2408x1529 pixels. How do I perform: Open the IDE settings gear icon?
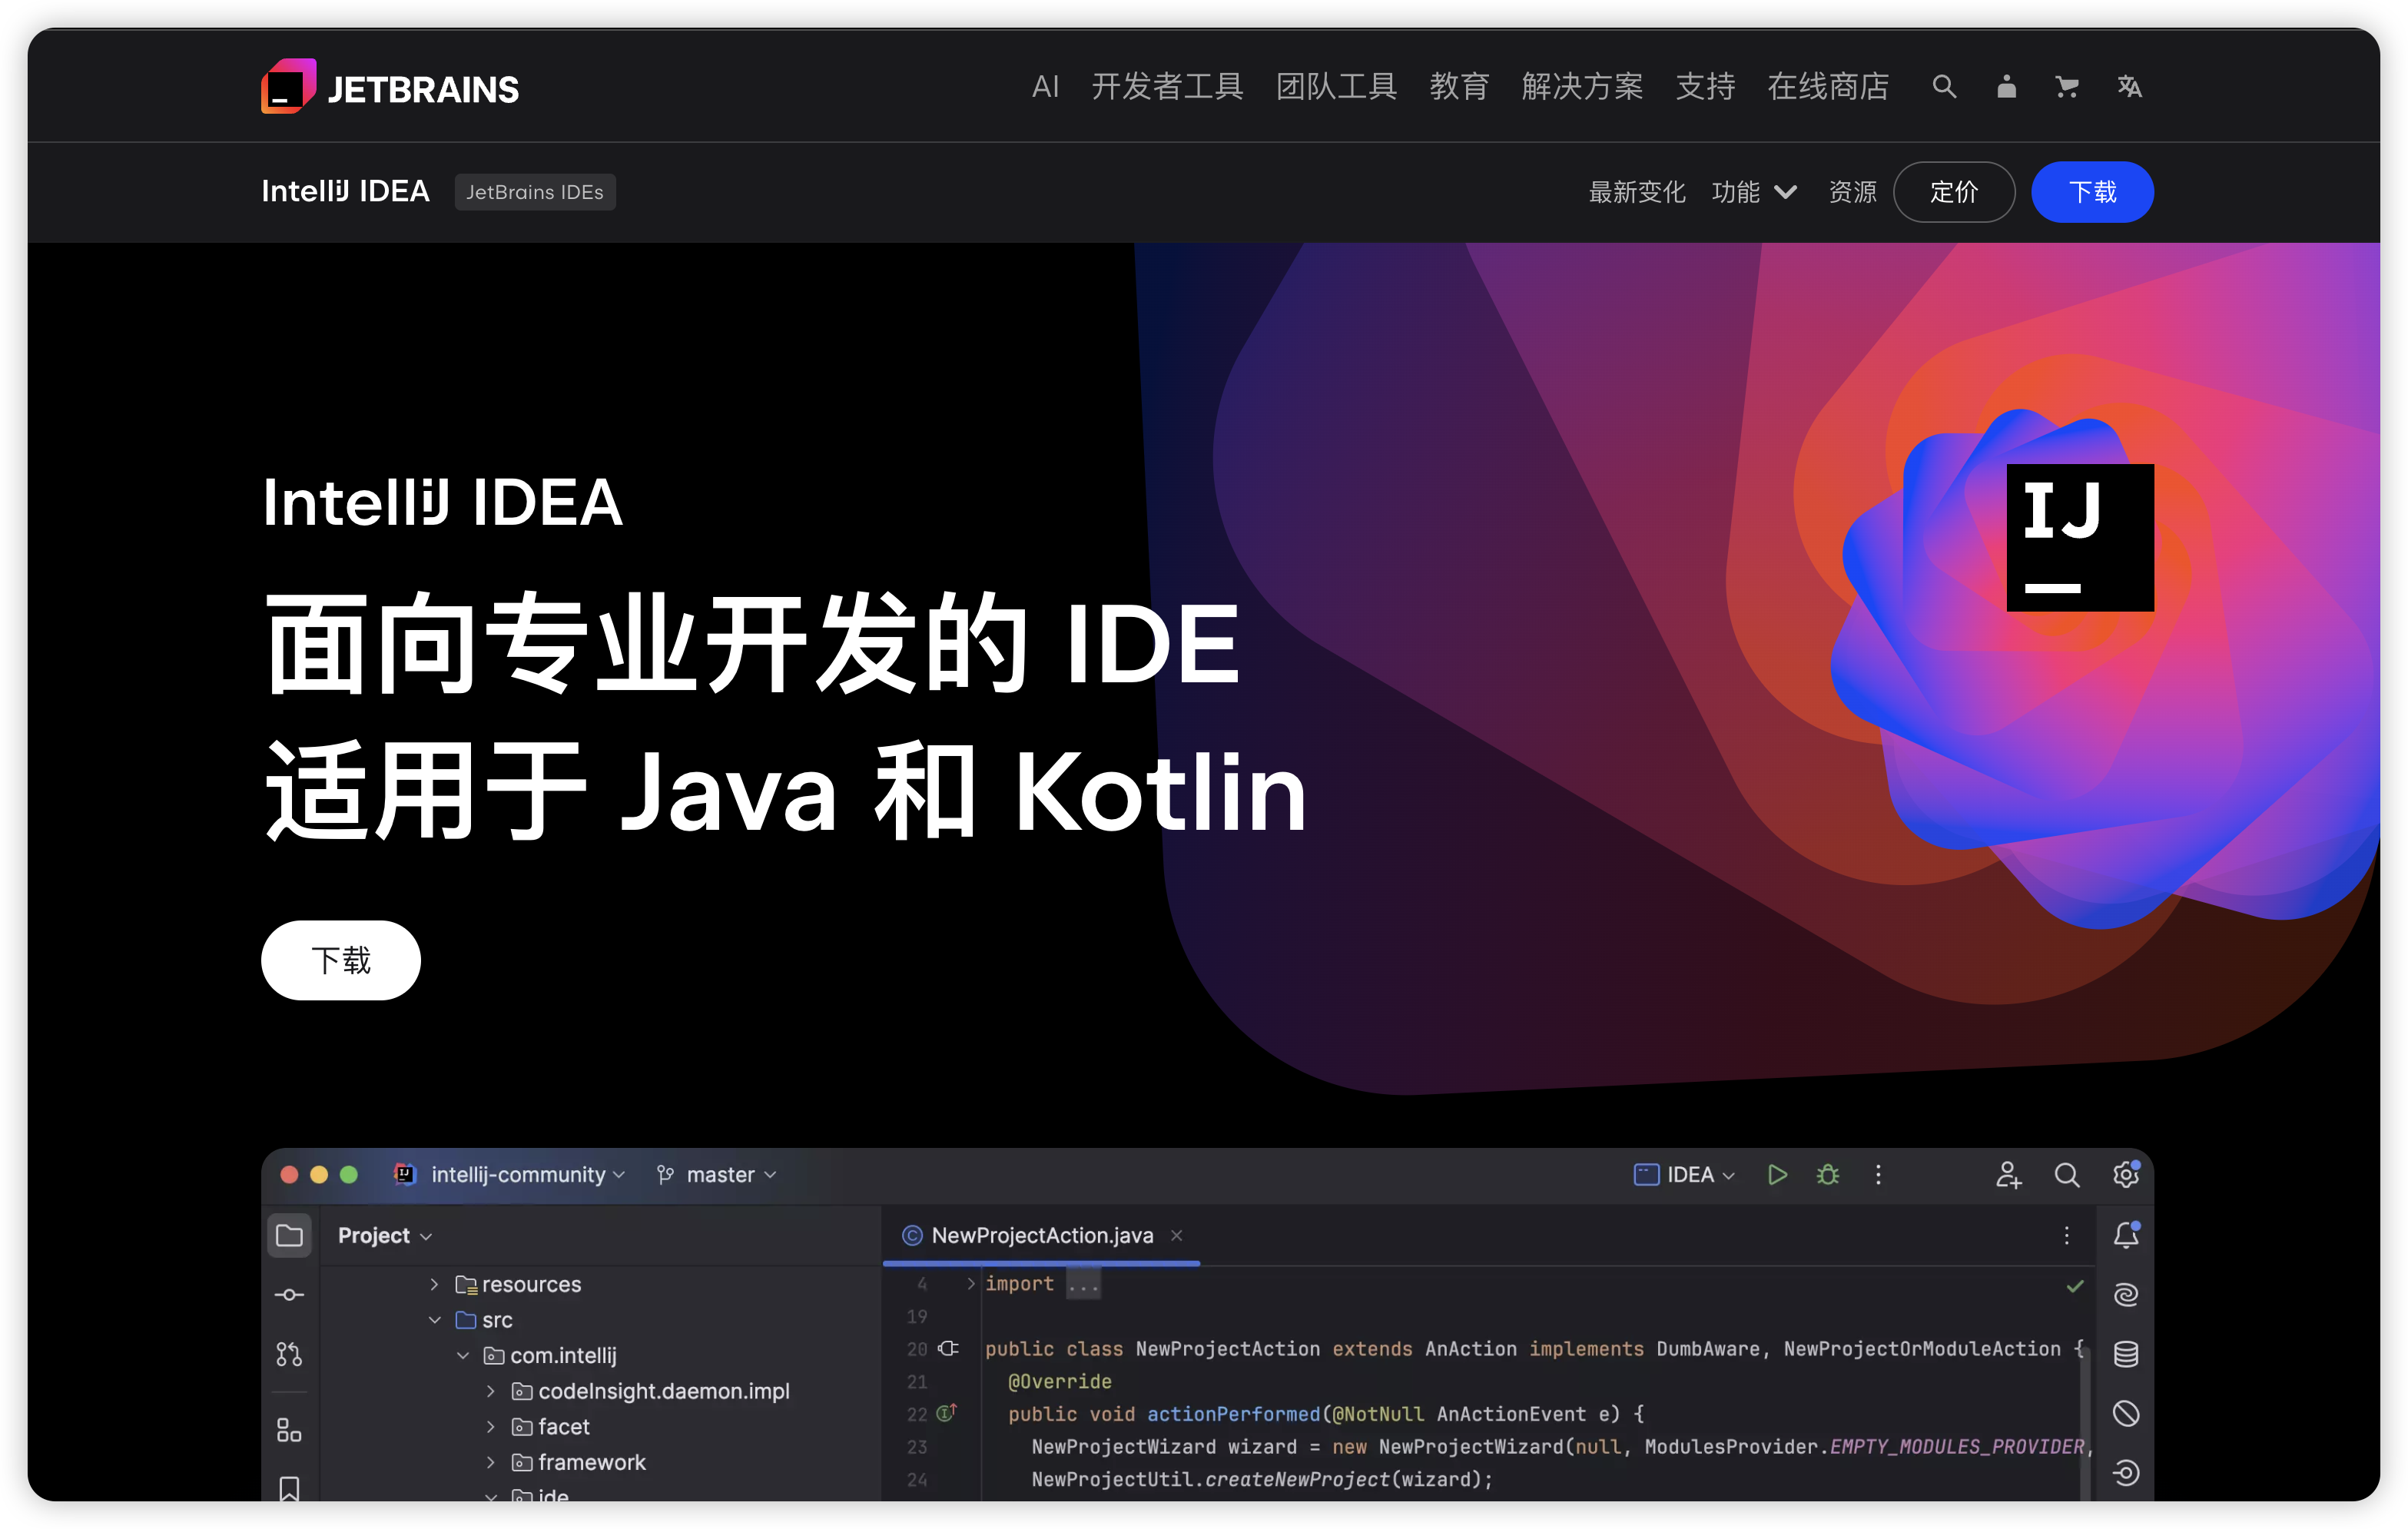[x=2126, y=1174]
